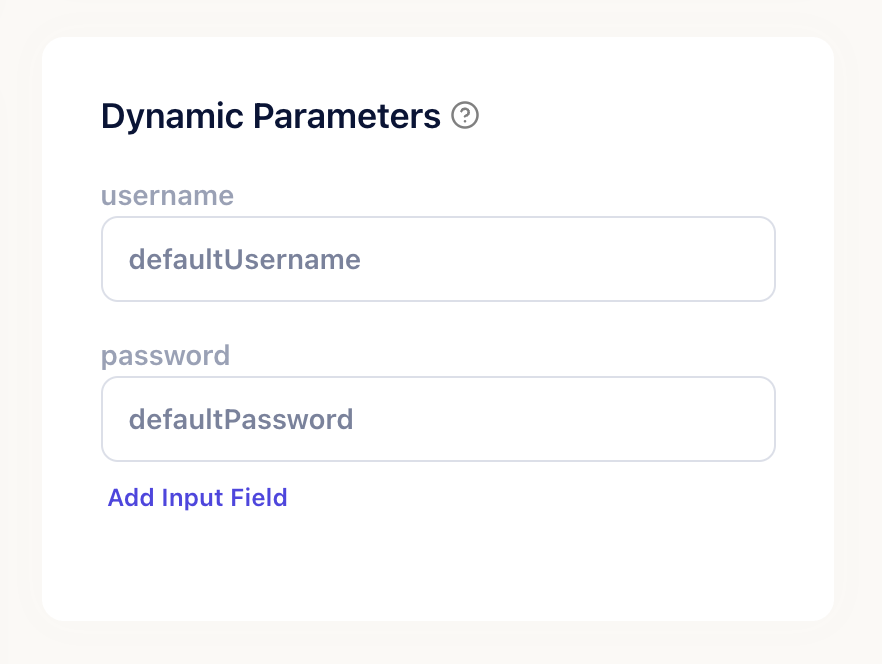Screen dimensions: 882x664
Task: Click the password field label
Action: [165, 356]
